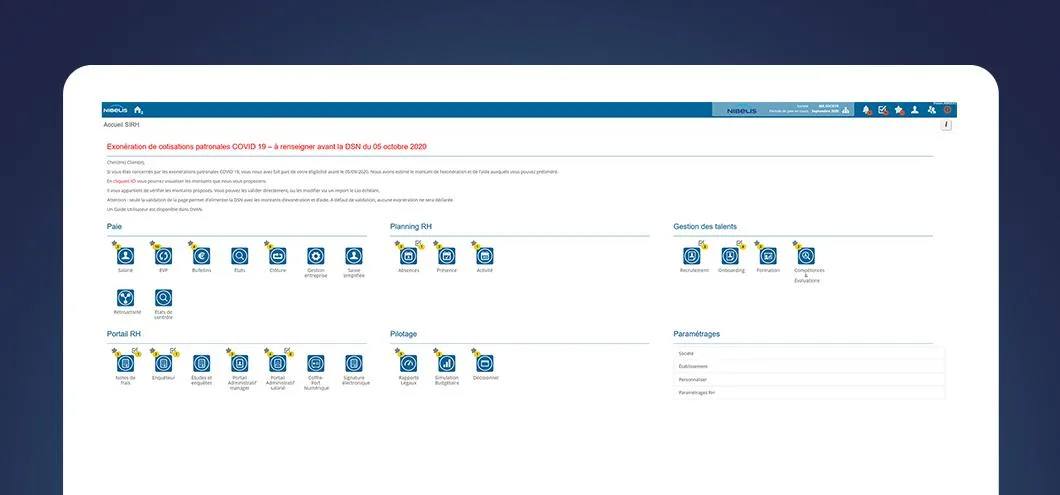Click the home icon beside Nibelis logo
The height and width of the screenshot is (495, 1060).
pyautogui.click(x=138, y=110)
